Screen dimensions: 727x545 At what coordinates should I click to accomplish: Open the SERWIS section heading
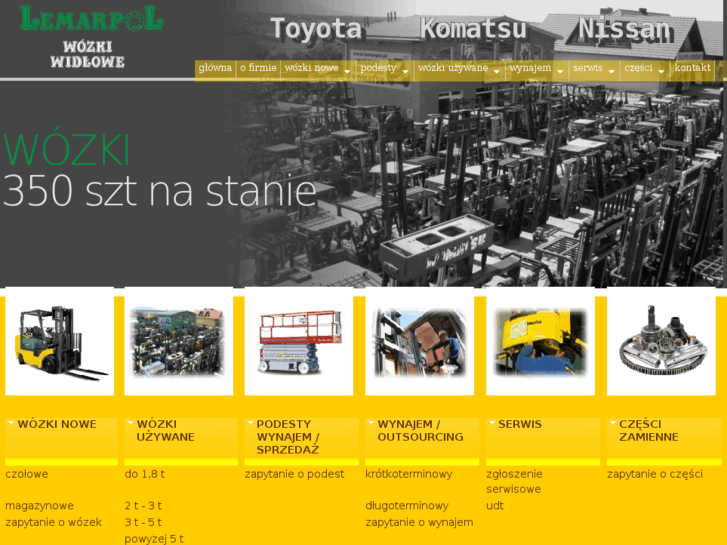coord(519,424)
